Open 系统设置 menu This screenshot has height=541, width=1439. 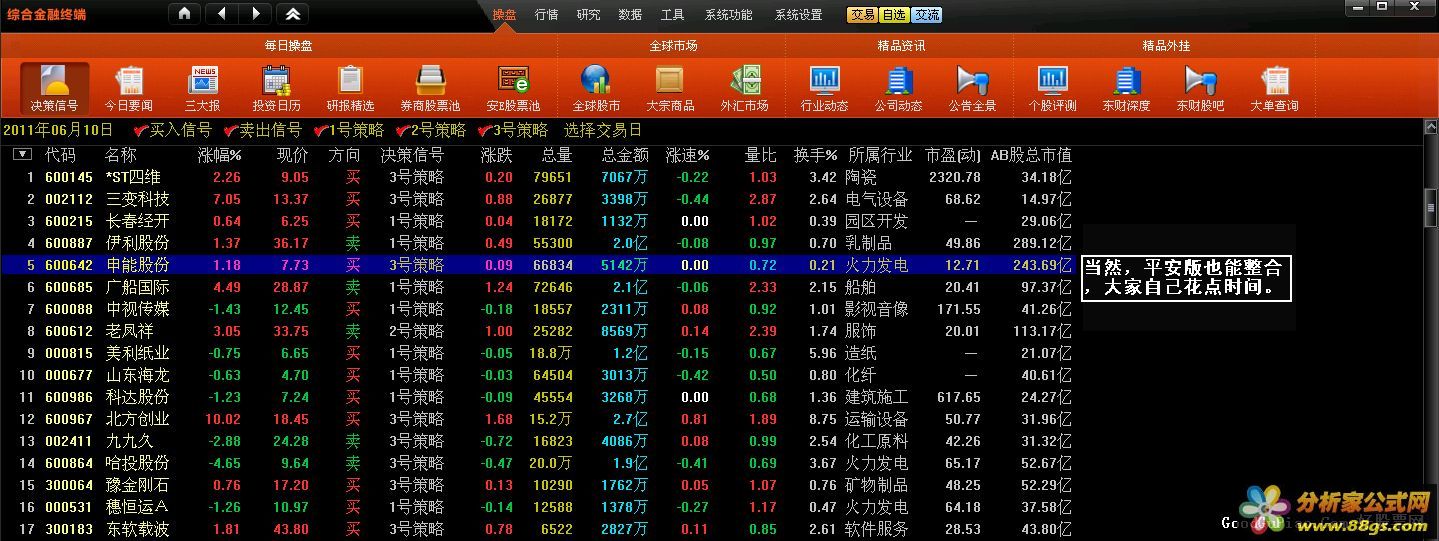tap(799, 15)
